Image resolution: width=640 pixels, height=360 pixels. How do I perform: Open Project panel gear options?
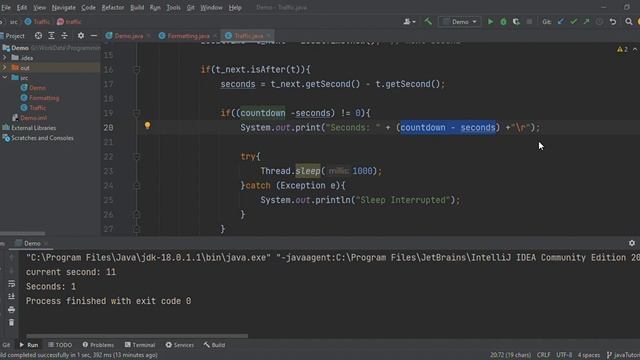pos(81,36)
